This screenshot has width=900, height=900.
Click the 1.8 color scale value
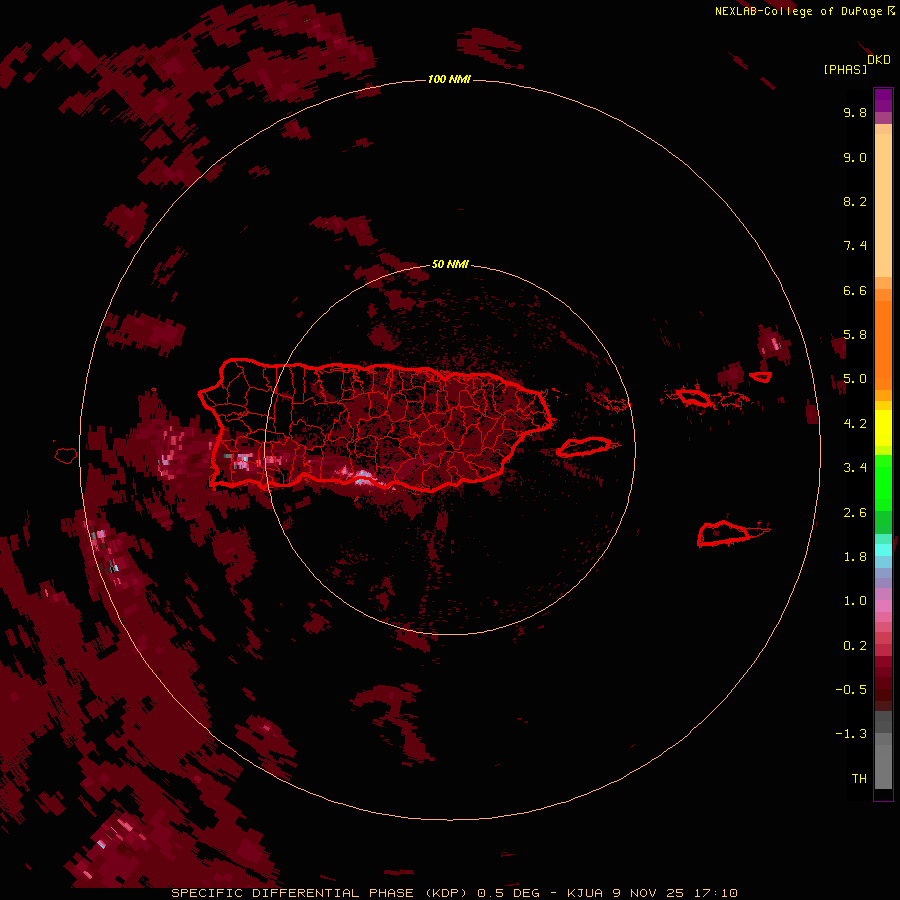pyautogui.click(x=855, y=557)
